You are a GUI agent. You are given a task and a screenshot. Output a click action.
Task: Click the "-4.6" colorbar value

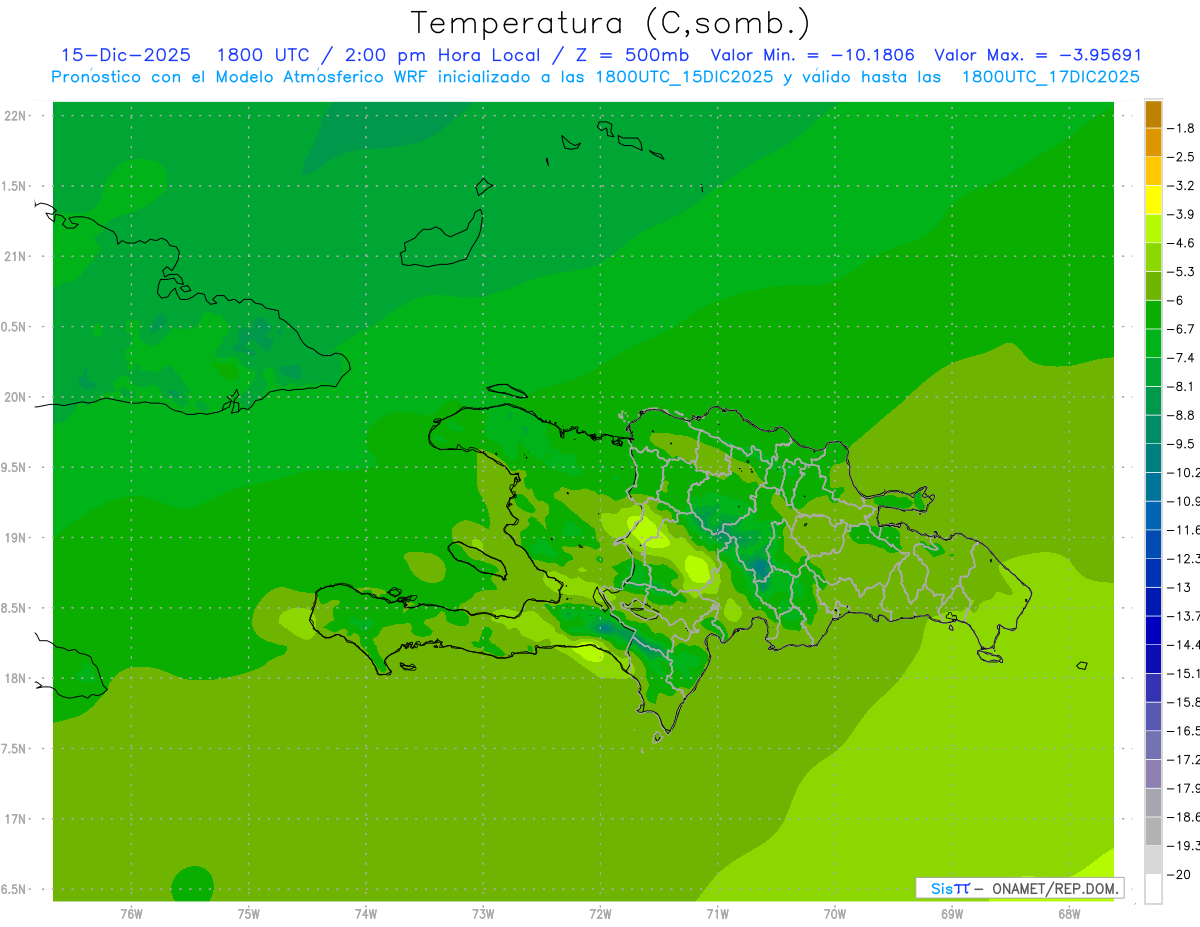pos(1180,243)
